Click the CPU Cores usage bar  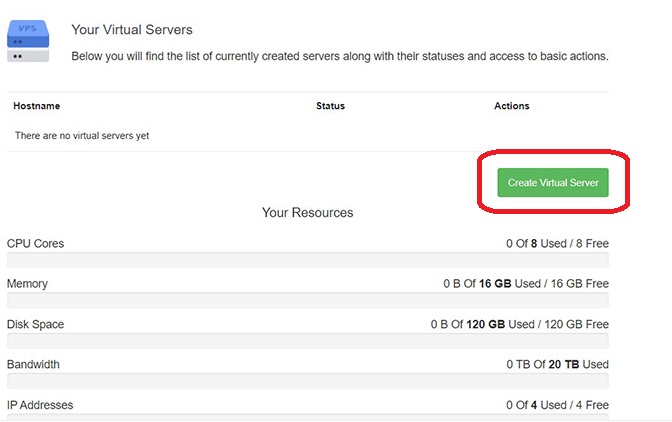[307, 260]
